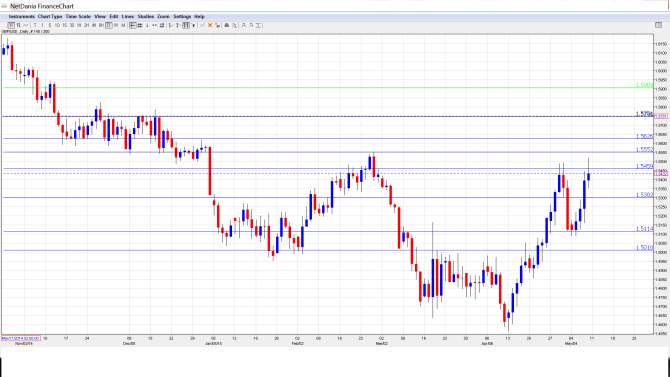Image resolution: width=670 pixels, height=377 pixels.
Task: Click the chart layout panel icon
Action: 186,26
